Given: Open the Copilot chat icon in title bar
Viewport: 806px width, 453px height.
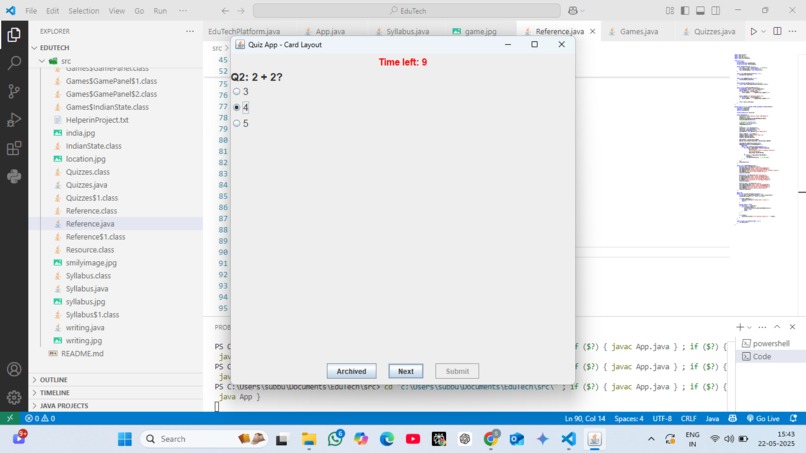Looking at the screenshot, I should [x=573, y=11].
